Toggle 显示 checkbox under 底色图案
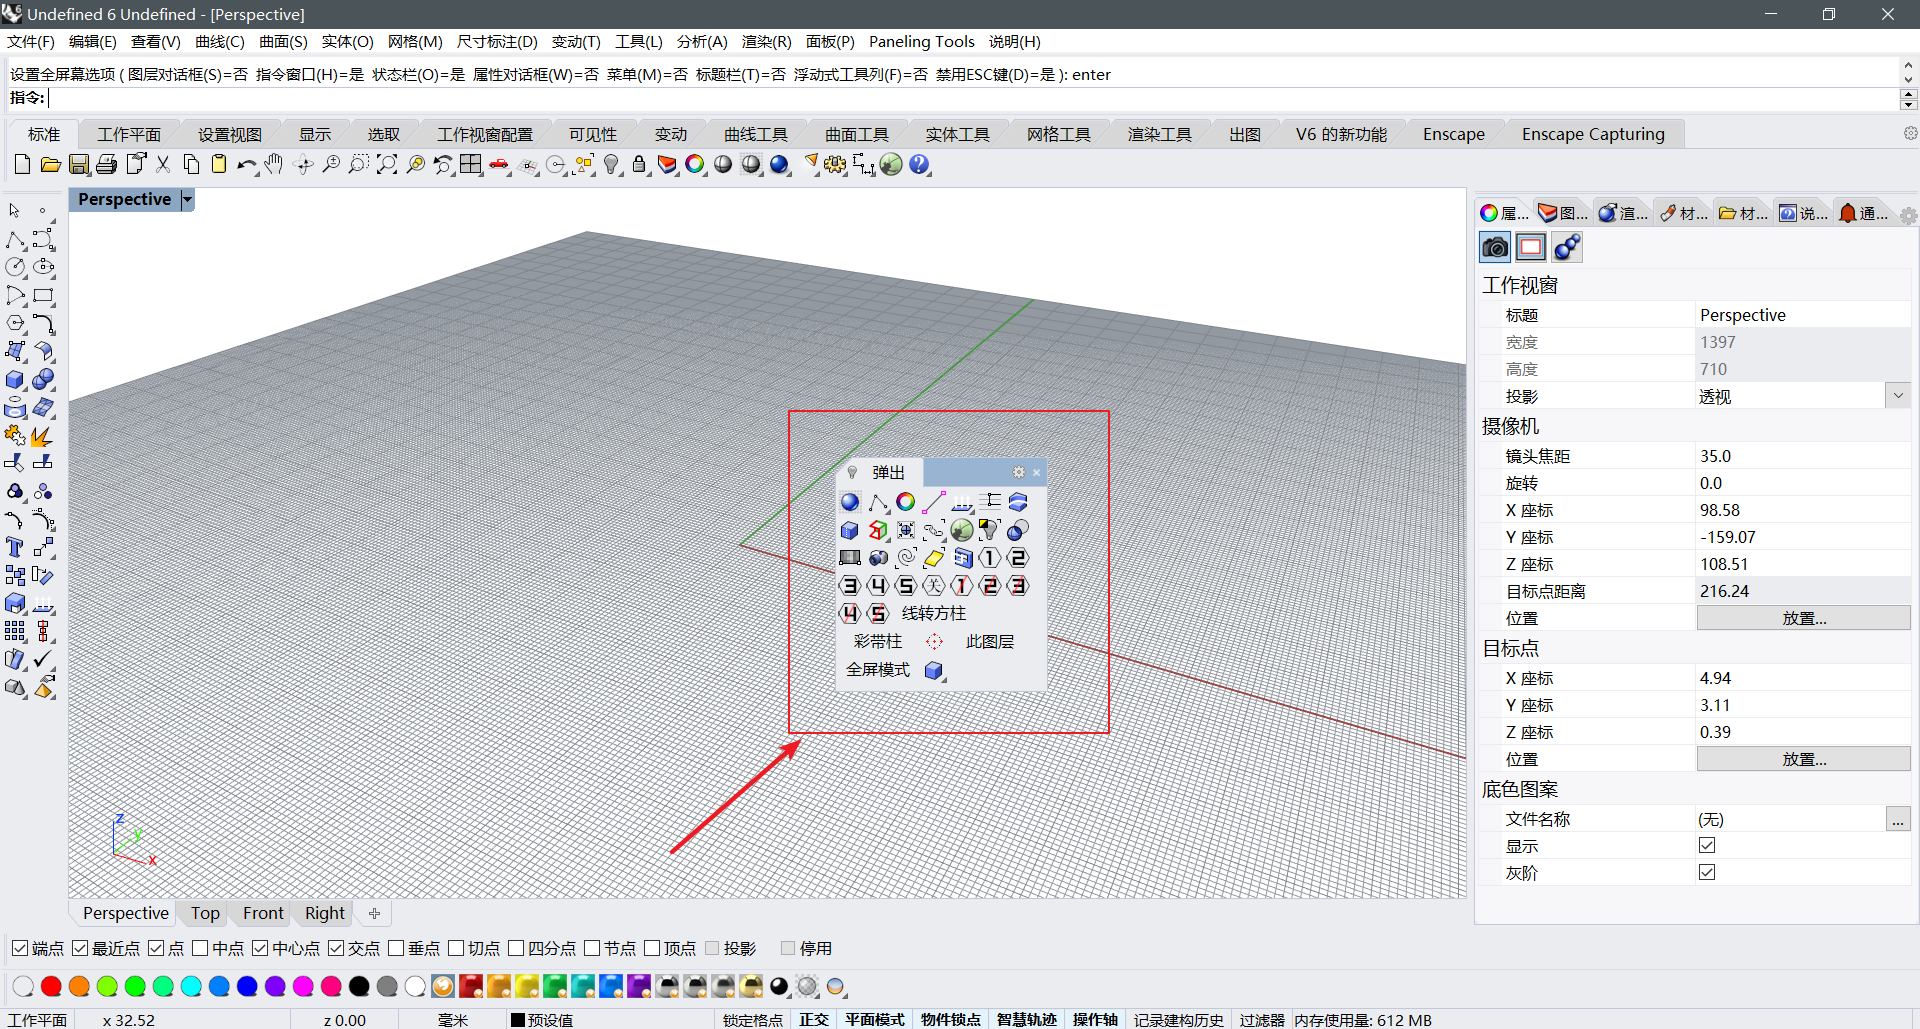 tap(1707, 845)
